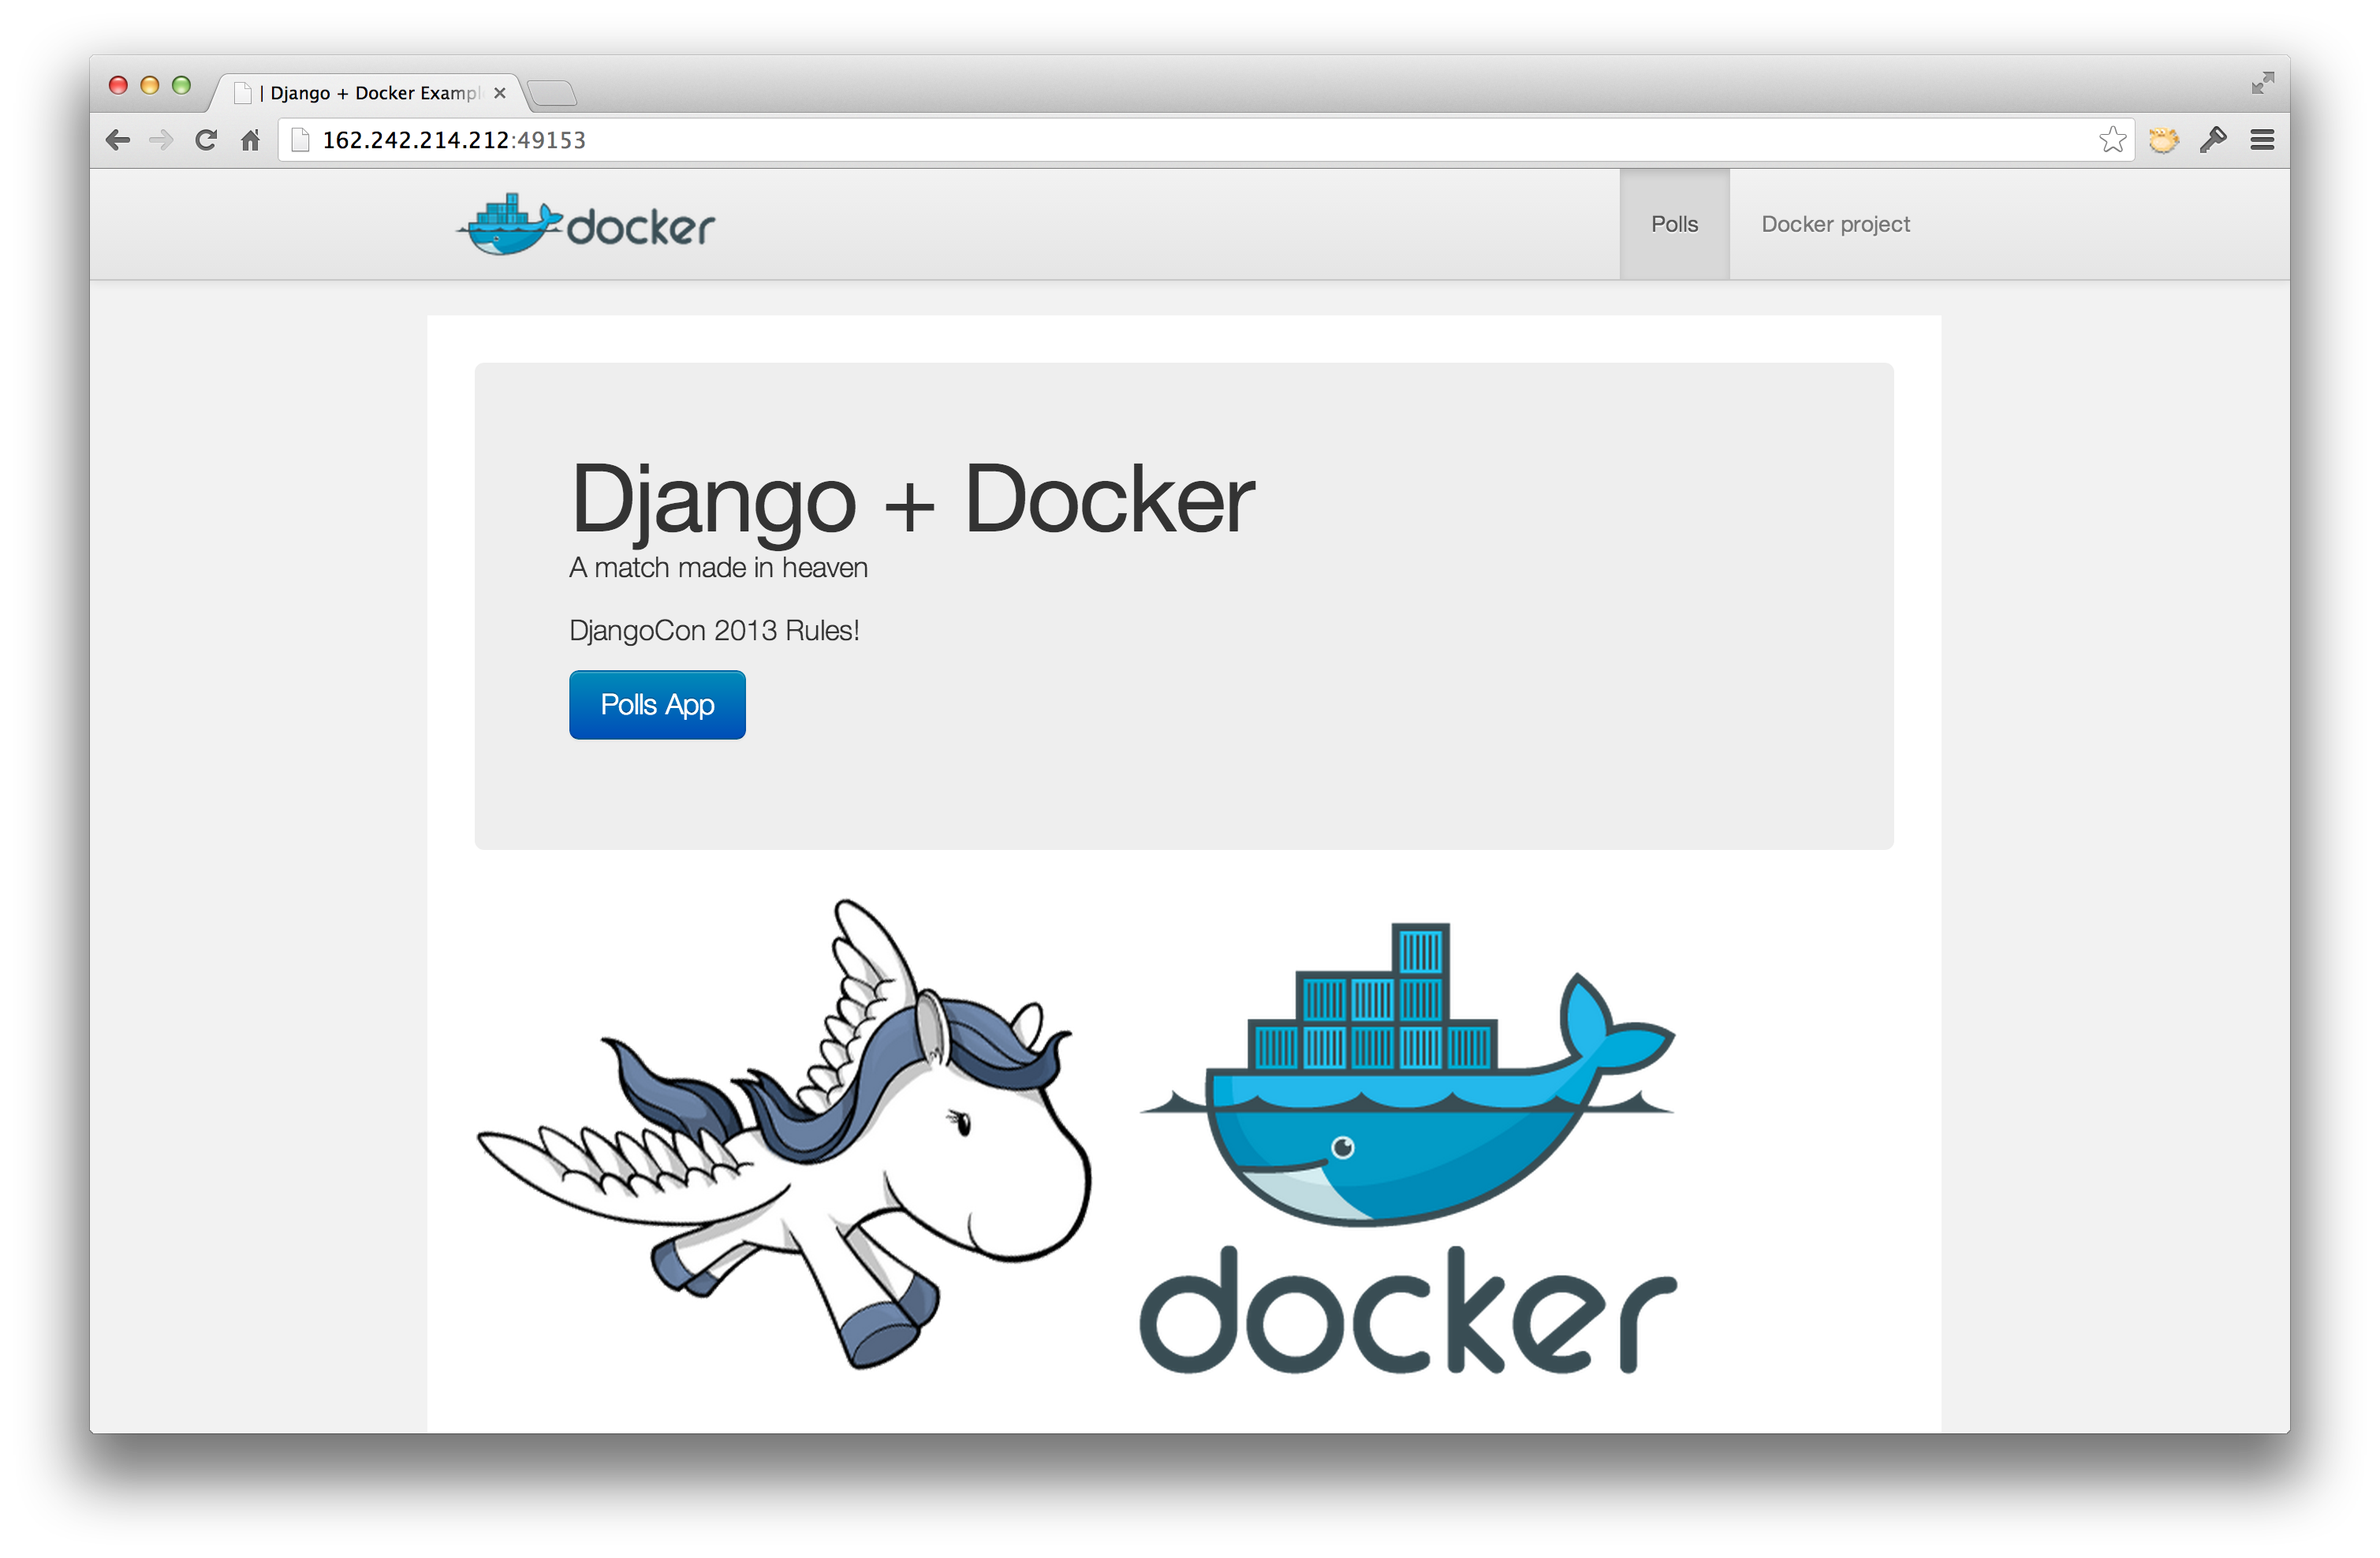Close the Django + Docker Example tab
This screenshot has height=1558, width=2380.
pyautogui.click(x=500, y=93)
